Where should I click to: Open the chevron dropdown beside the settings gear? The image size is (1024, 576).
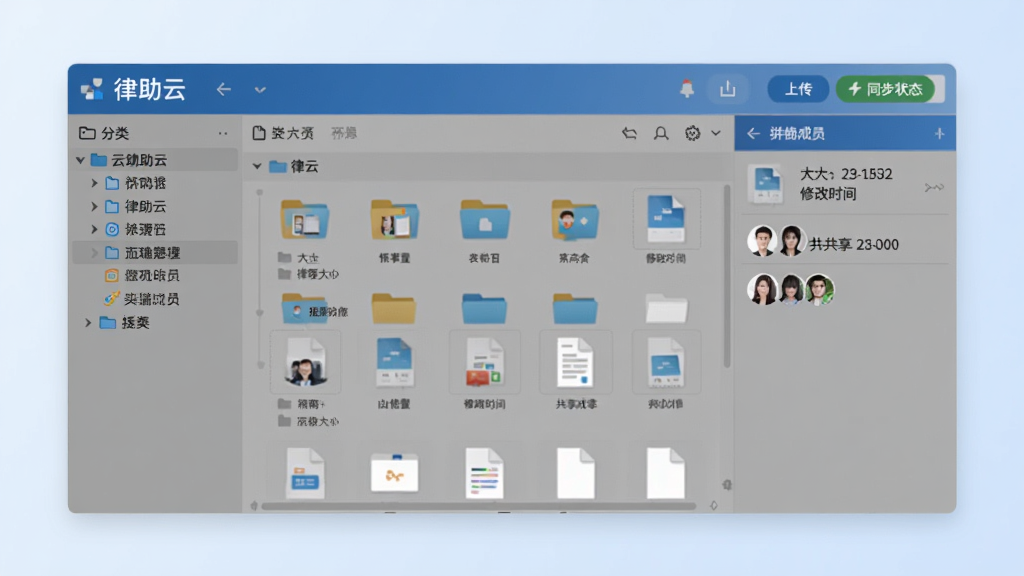click(716, 133)
